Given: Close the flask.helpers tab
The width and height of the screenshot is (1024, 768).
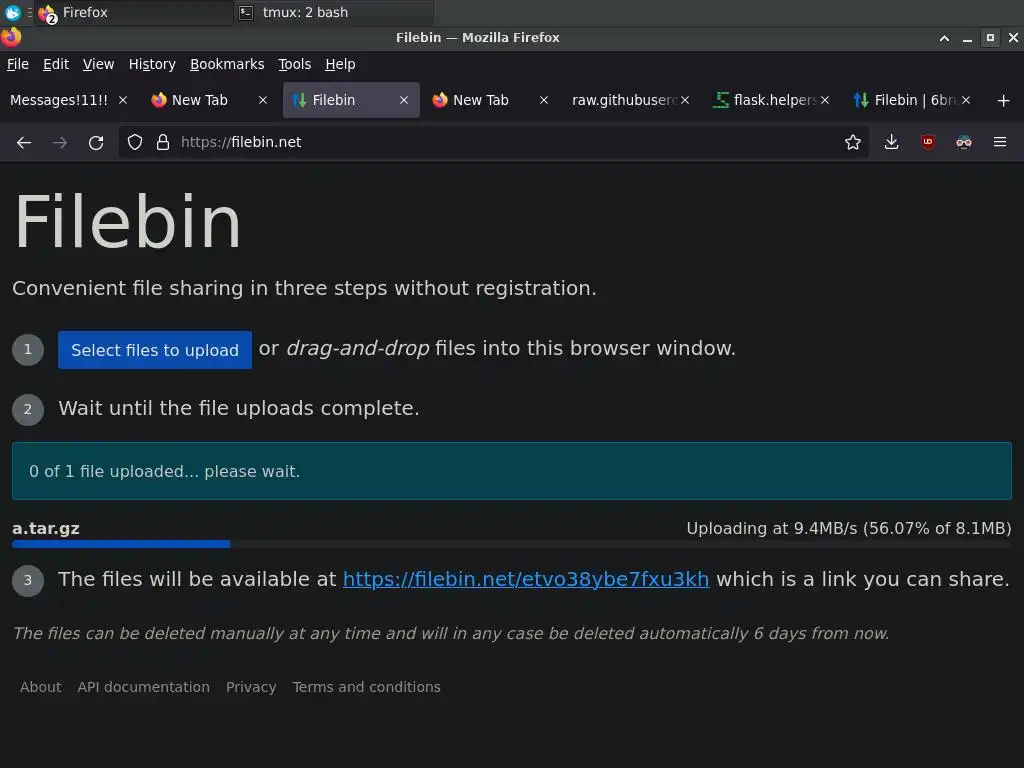Looking at the screenshot, I should click(825, 100).
